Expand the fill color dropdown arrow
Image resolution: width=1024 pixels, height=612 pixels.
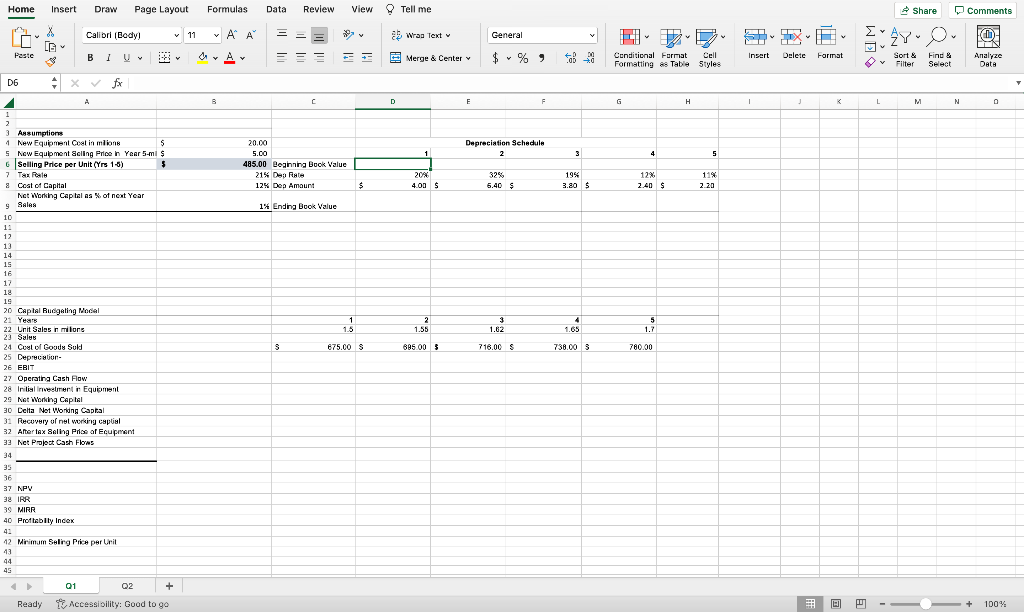(x=215, y=58)
